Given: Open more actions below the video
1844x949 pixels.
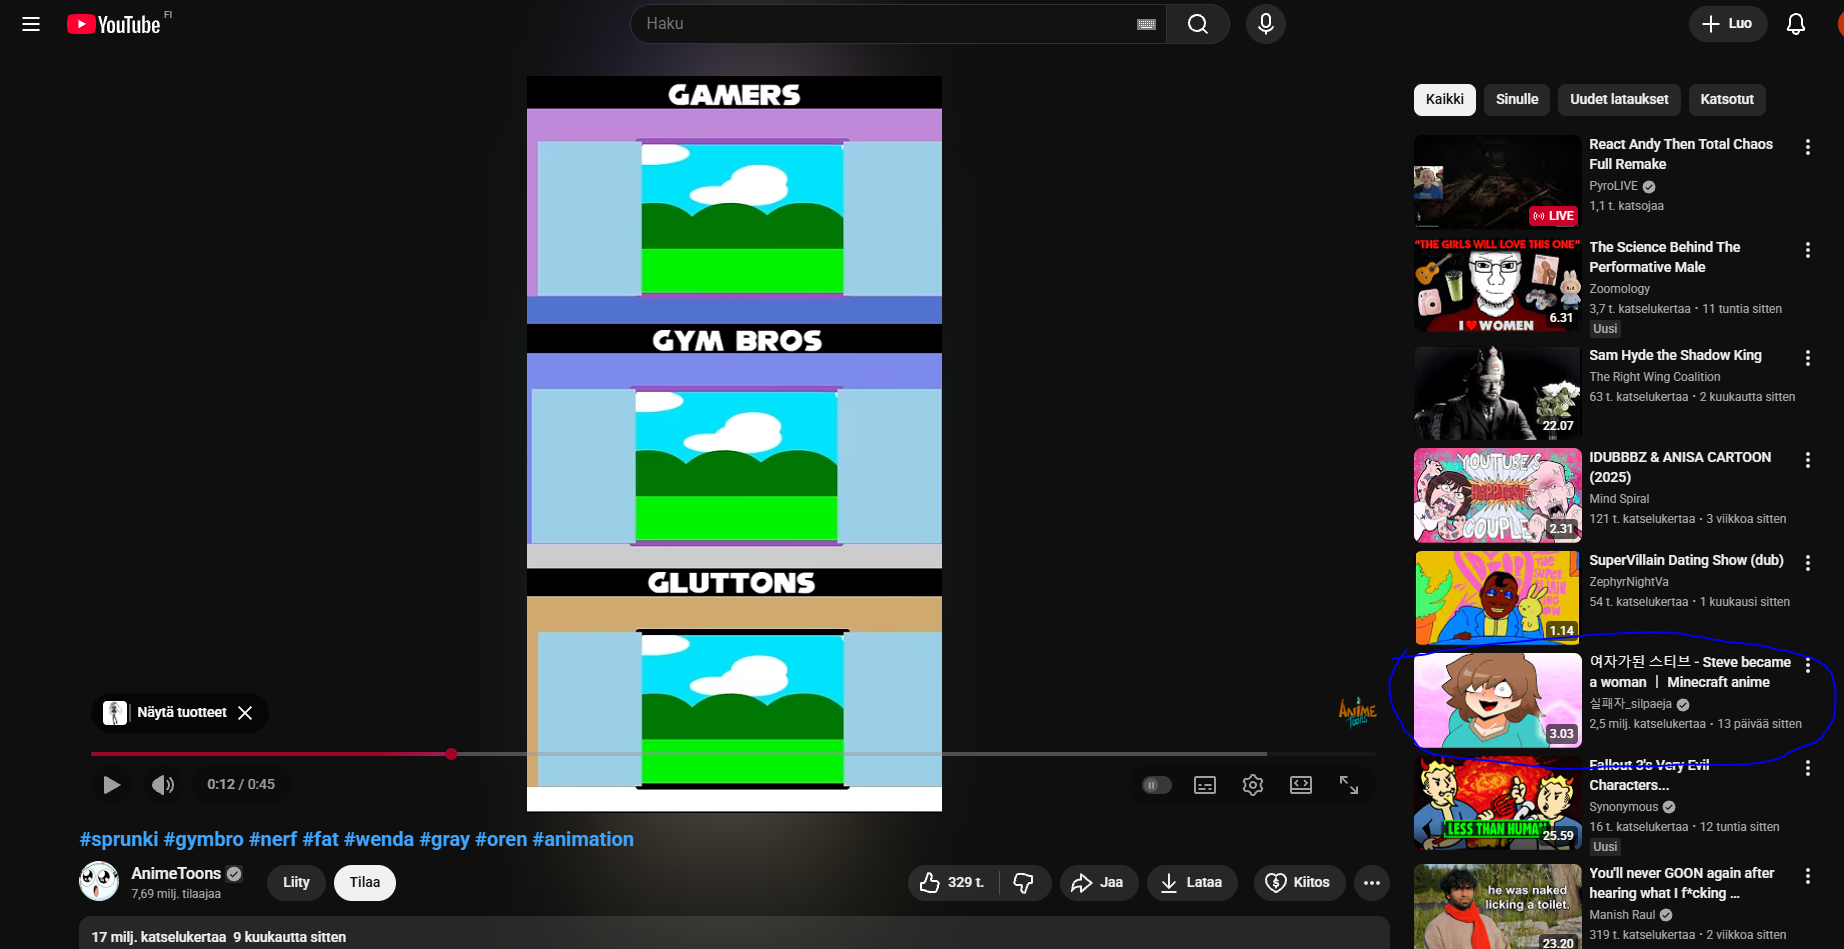Looking at the screenshot, I should click(1372, 883).
